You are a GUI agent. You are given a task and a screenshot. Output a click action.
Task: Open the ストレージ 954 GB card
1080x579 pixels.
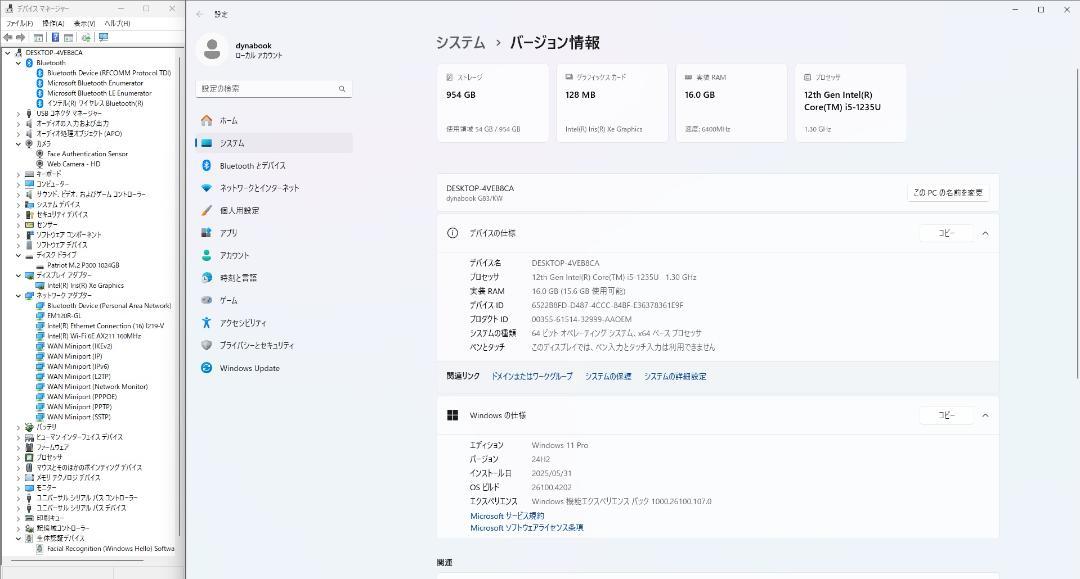492,103
